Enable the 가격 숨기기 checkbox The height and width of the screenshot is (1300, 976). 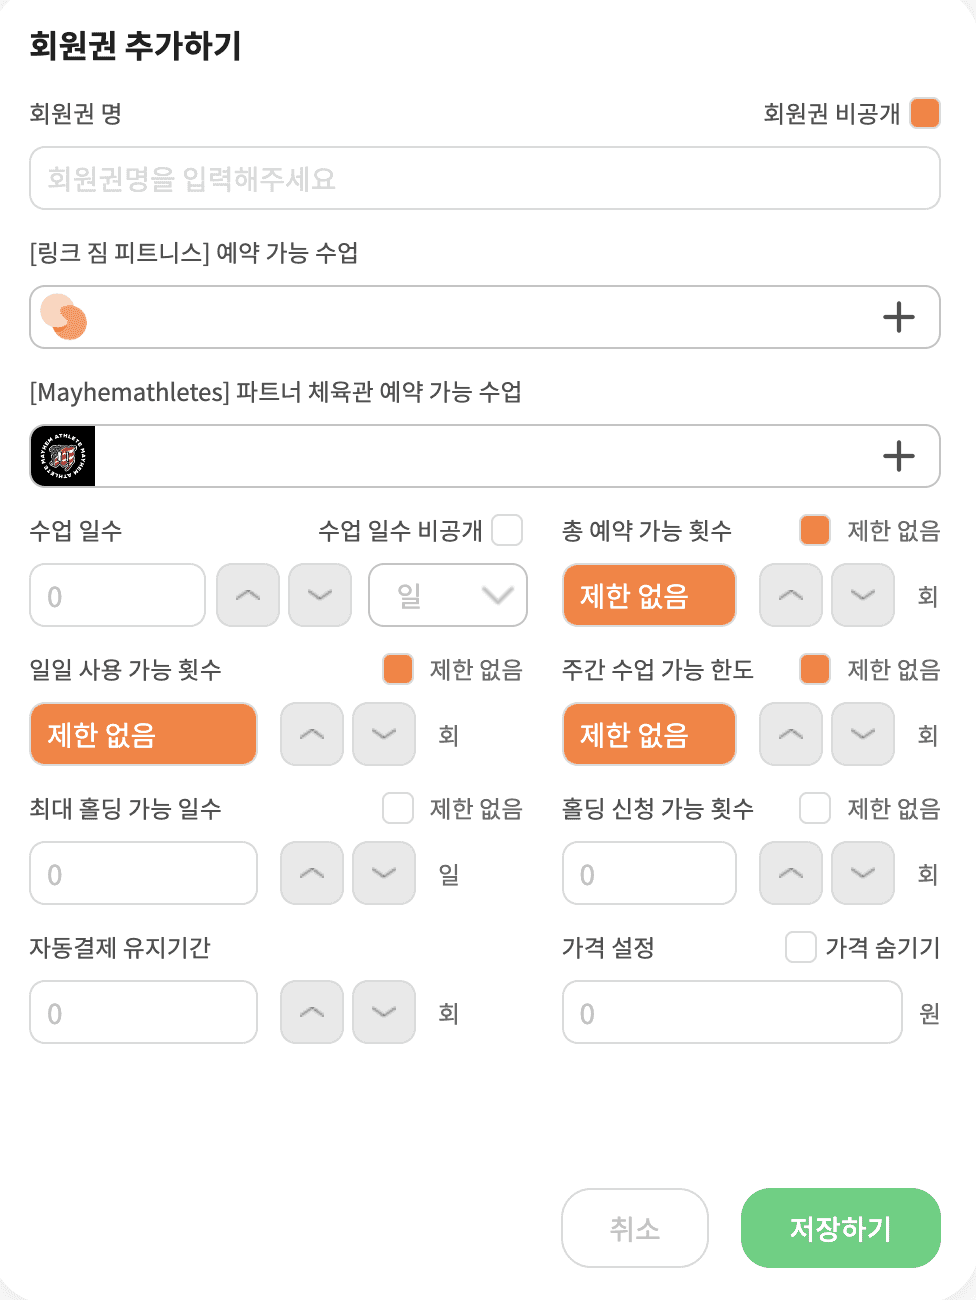801,947
